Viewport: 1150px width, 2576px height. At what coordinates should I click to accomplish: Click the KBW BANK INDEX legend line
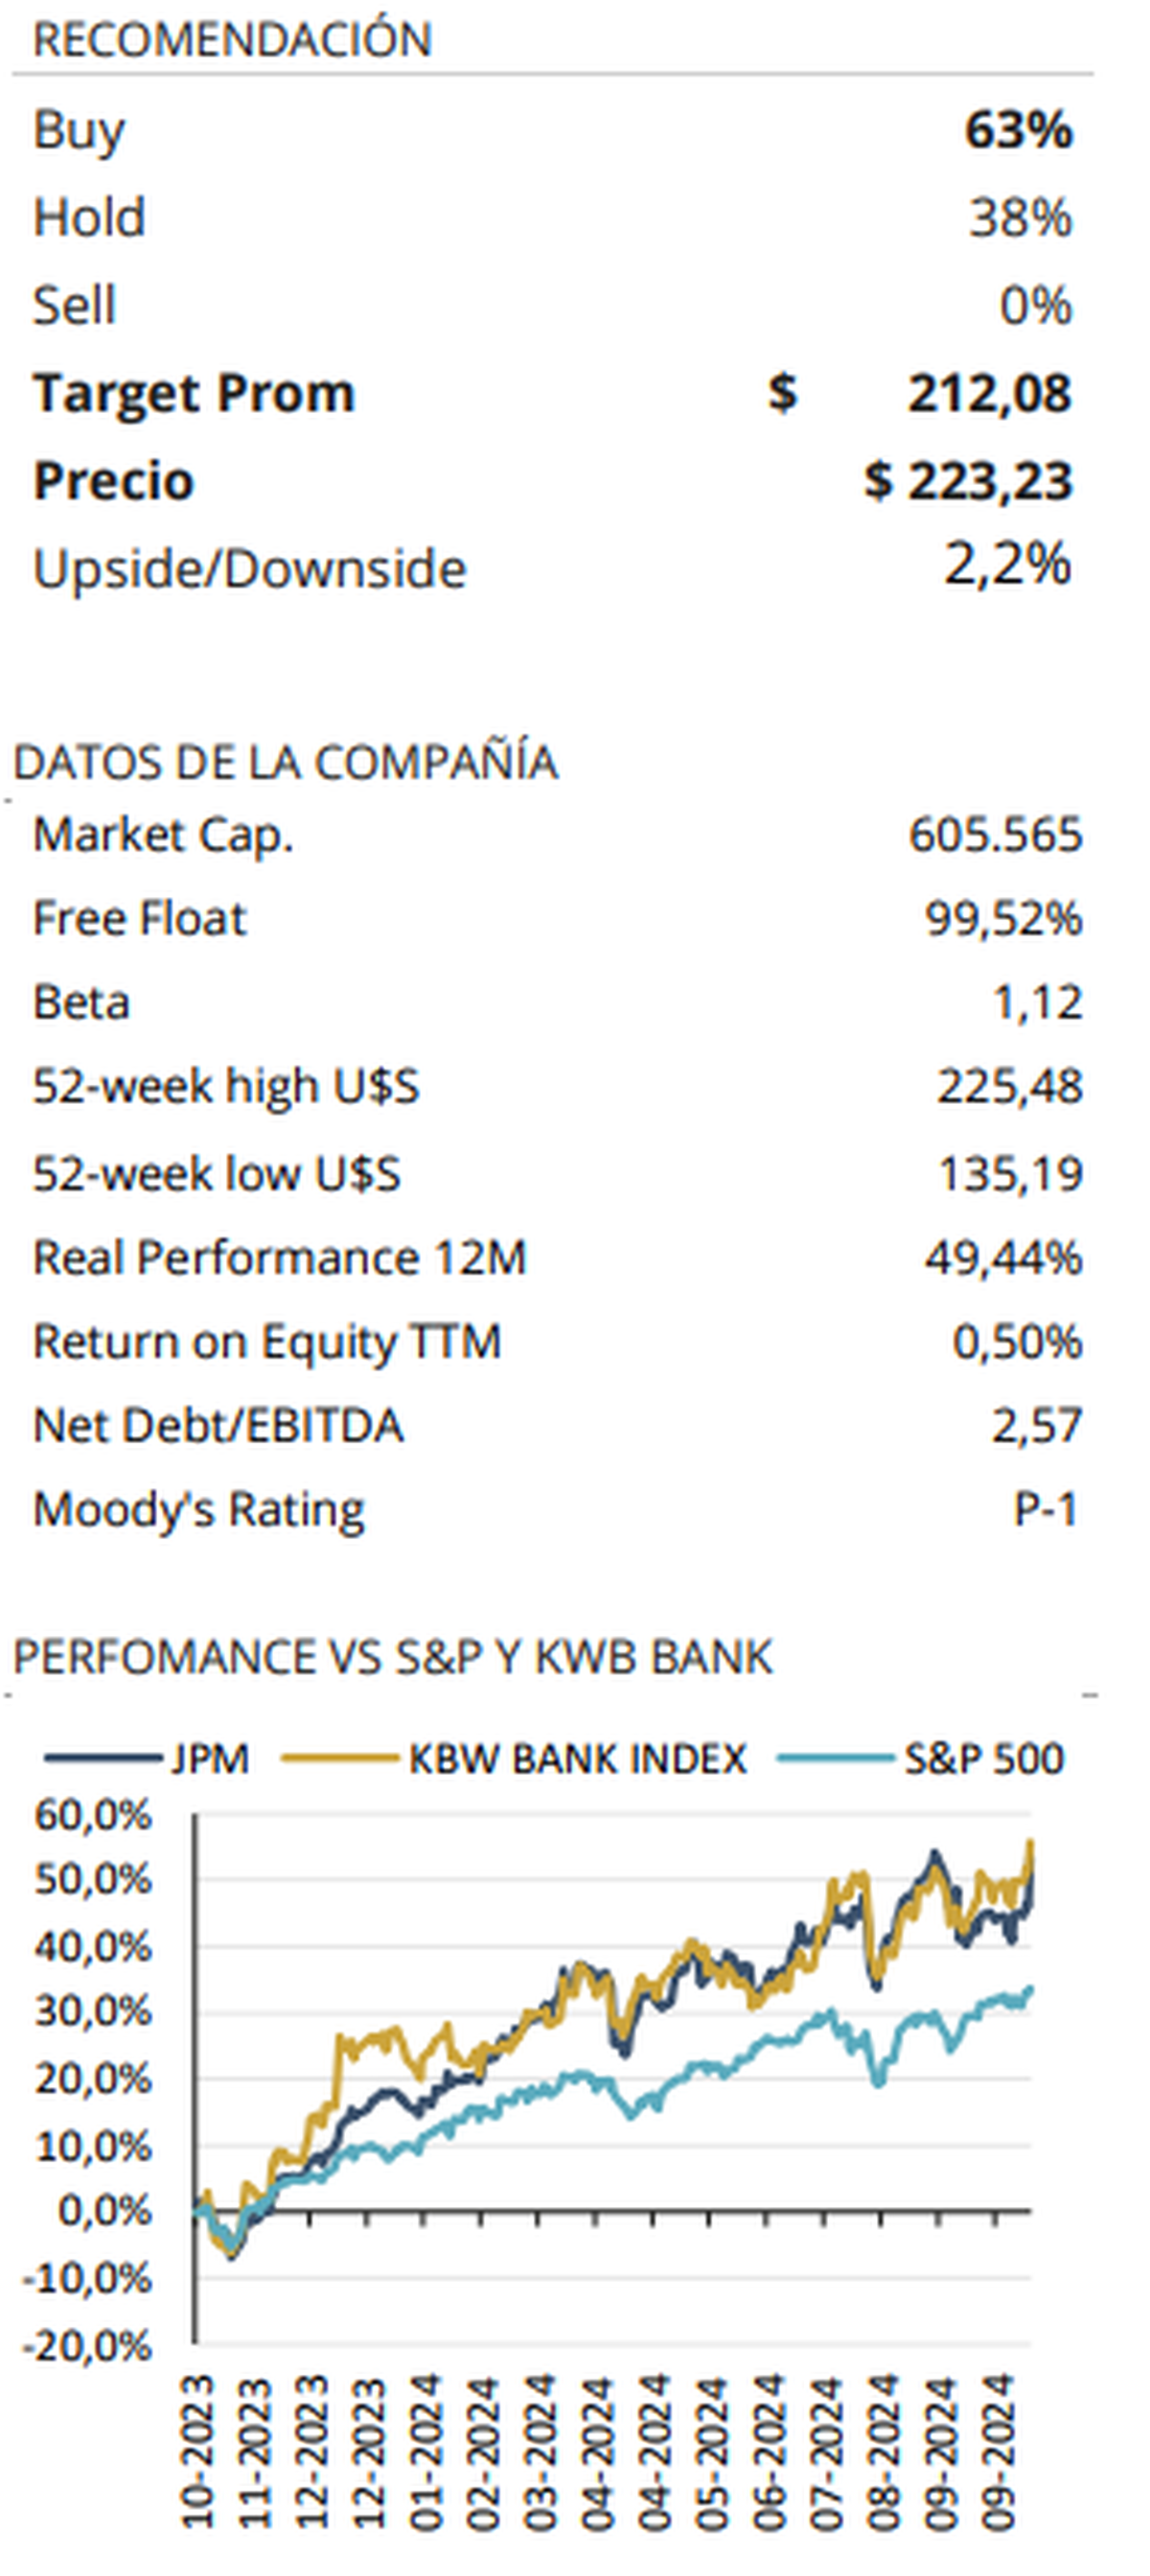click(x=340, y=1757)
